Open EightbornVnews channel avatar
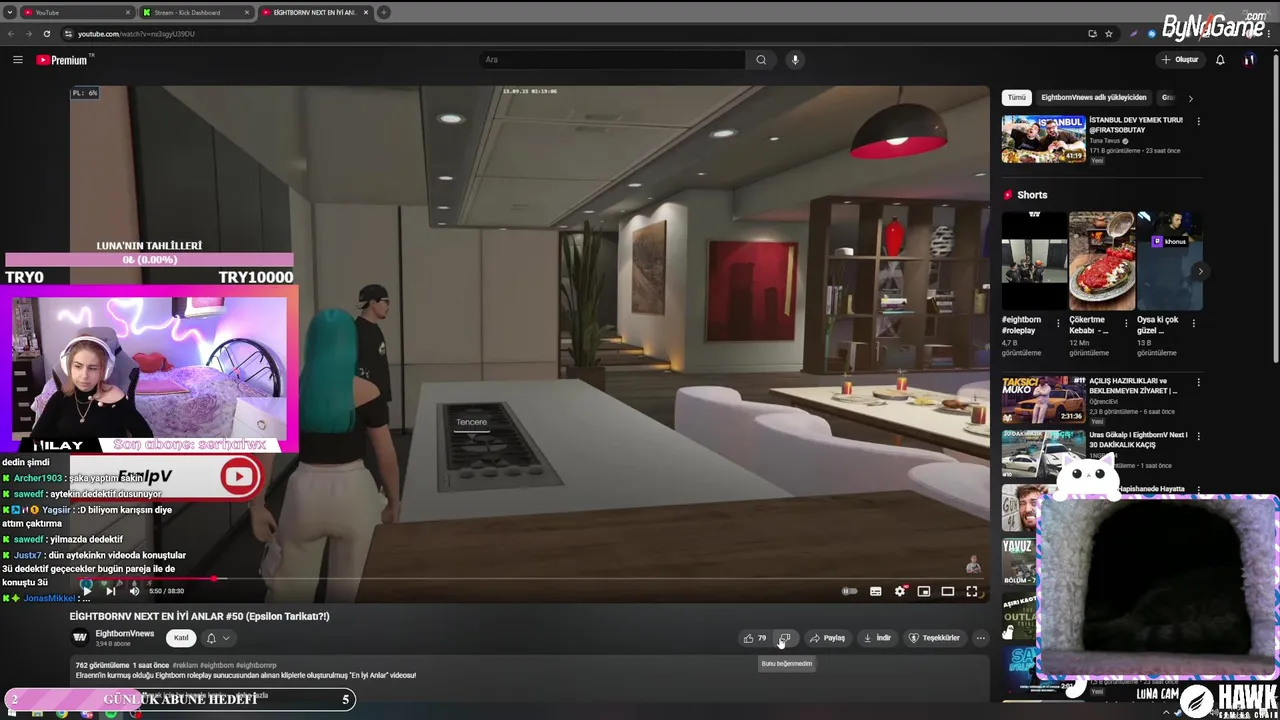The height and width of the screenshot is (720, 1280). [80, 638]
